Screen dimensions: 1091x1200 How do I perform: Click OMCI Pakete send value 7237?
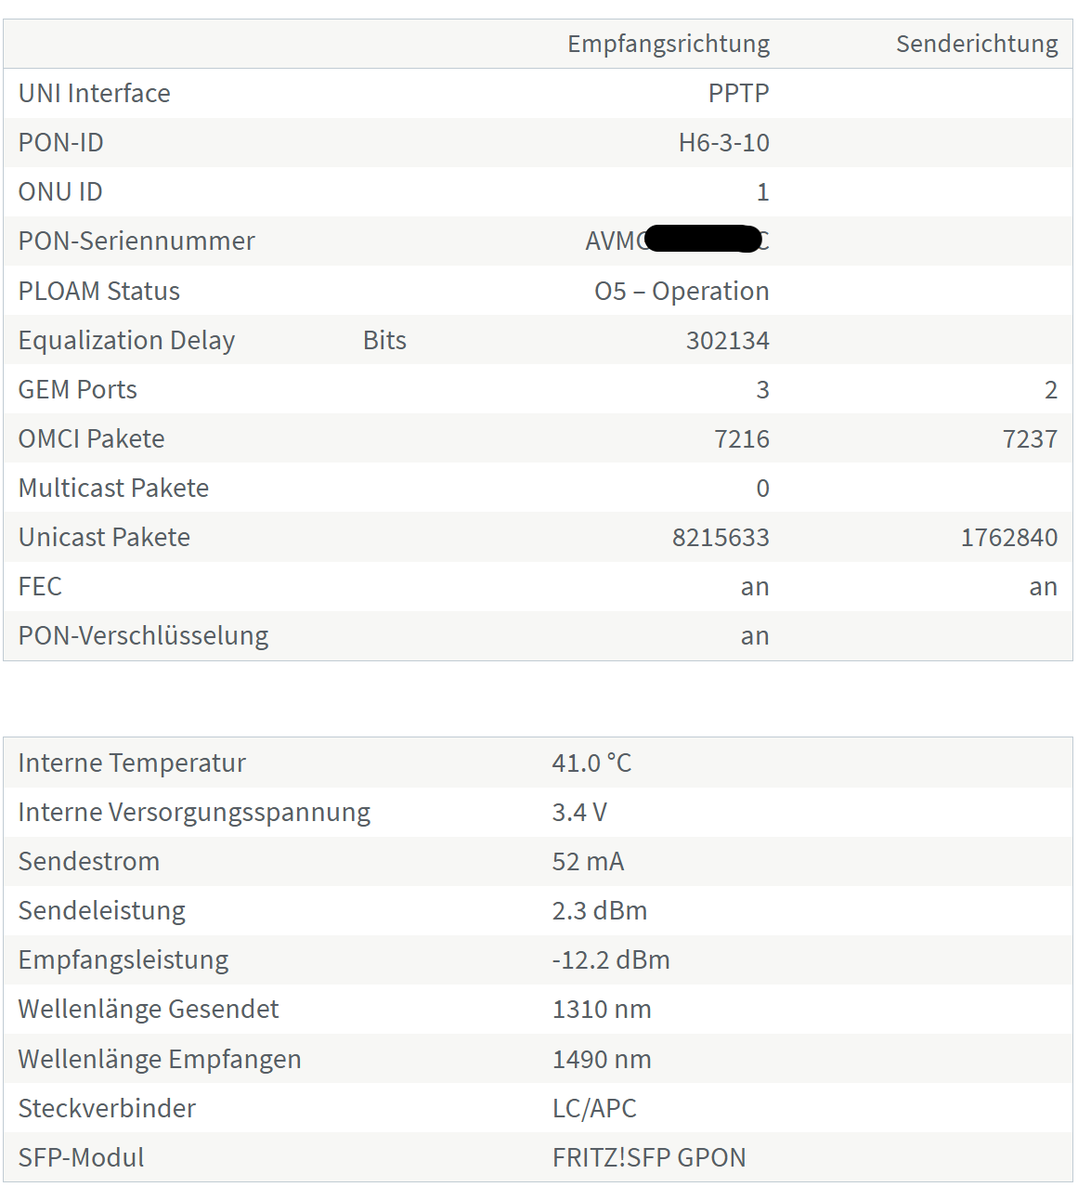tap(1030, 438)
